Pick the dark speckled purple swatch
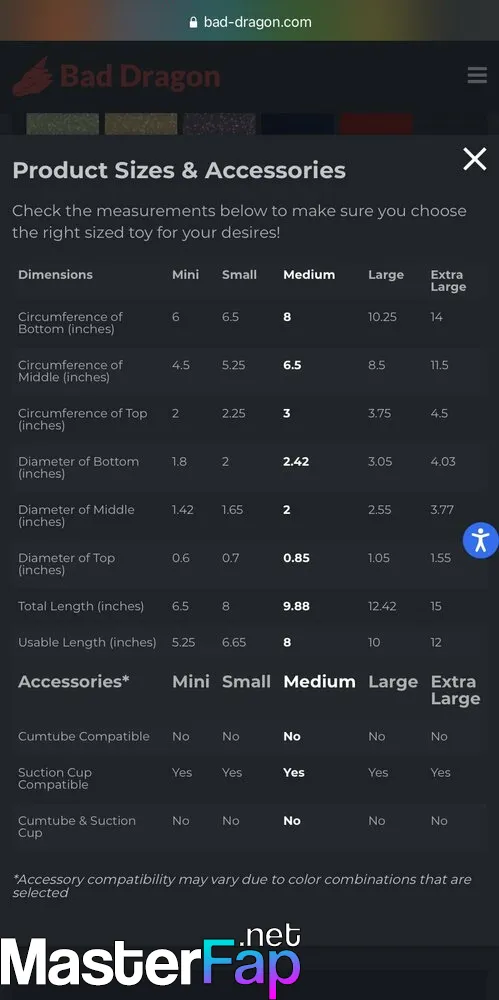Screen dimensions: 499x1000 pyautogui.click(x=220, y=124)
